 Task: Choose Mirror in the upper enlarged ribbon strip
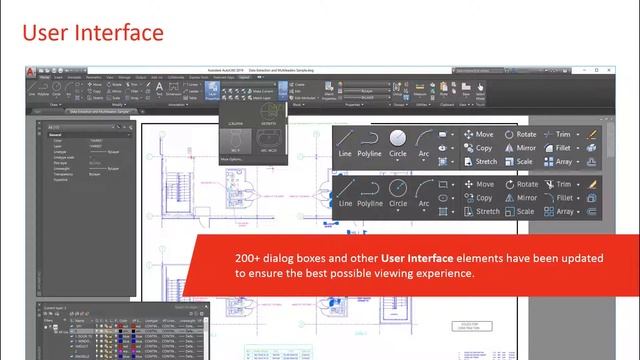pyautogui.click(x=520, y=148)
